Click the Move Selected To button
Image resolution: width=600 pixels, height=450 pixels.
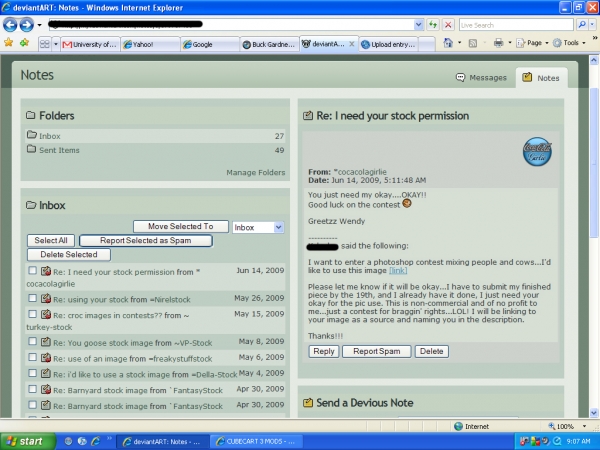181,227
